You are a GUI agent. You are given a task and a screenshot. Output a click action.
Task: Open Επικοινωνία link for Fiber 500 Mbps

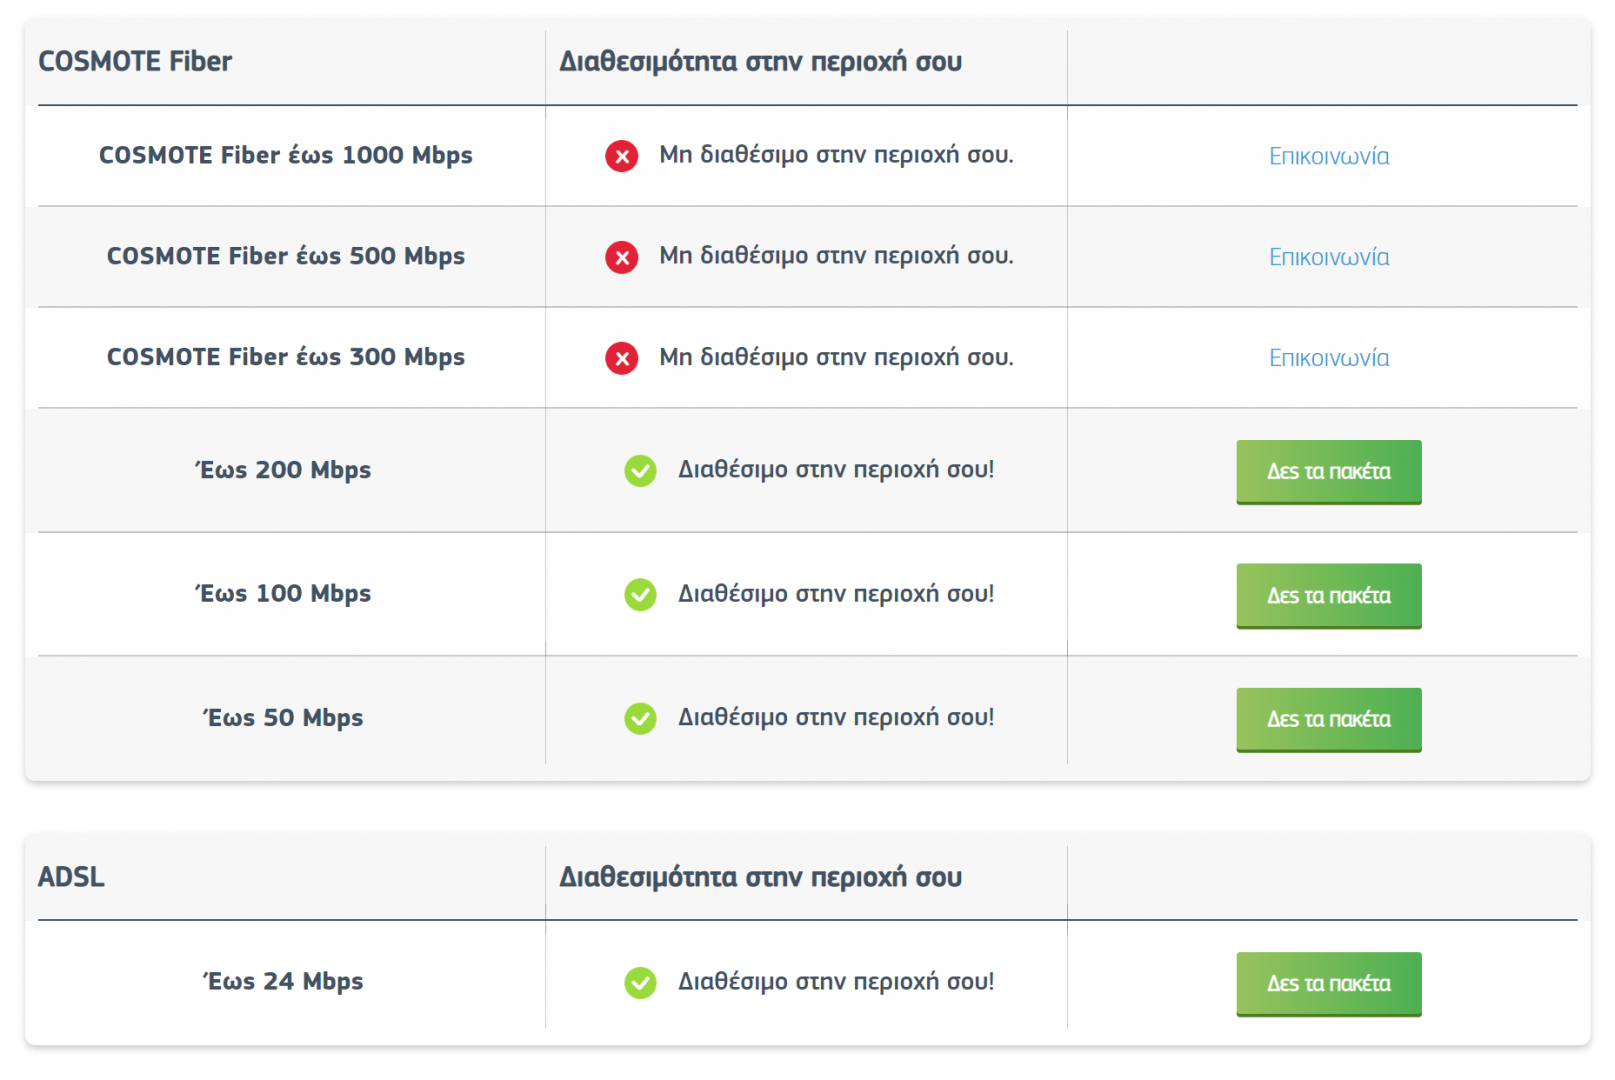(1328, 257)
